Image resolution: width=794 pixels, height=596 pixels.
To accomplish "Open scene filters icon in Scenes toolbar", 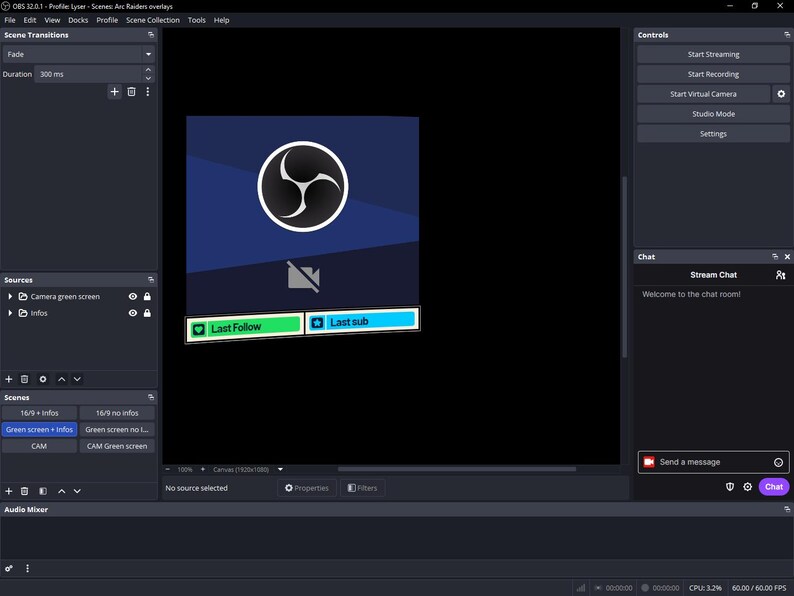I will 43,491.
